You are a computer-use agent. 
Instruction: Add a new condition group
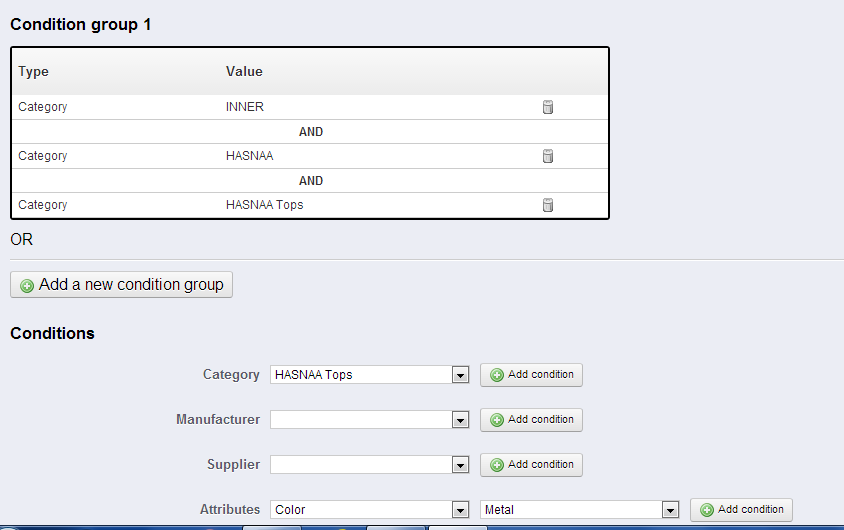click(121, 285)
